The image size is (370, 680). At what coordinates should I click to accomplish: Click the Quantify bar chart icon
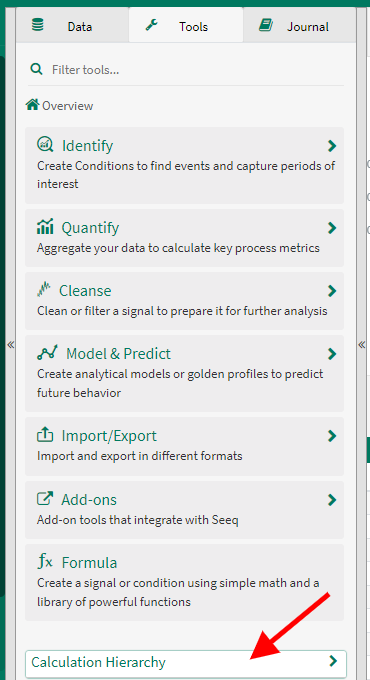45,226
